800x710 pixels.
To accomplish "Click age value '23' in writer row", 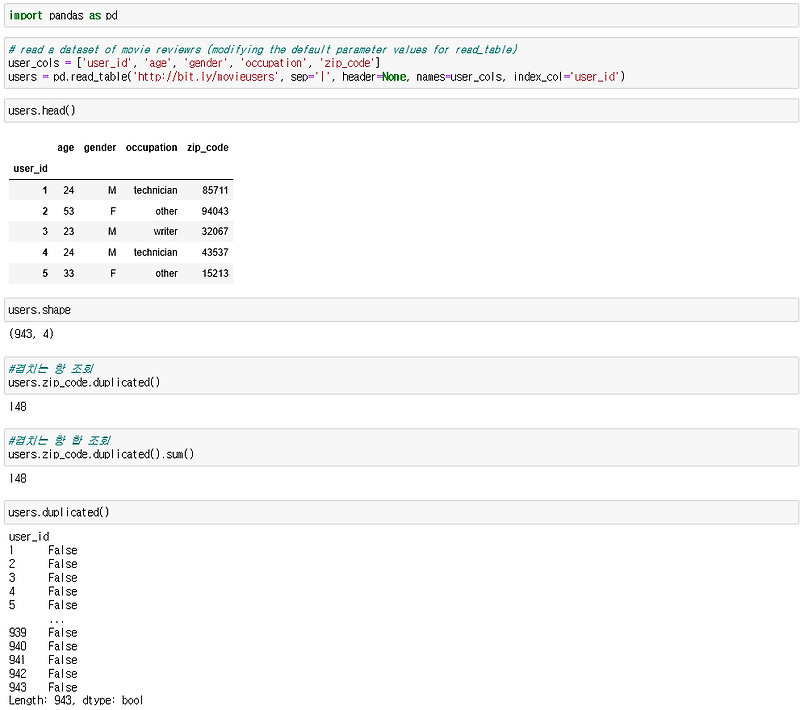I will point(69,231).
